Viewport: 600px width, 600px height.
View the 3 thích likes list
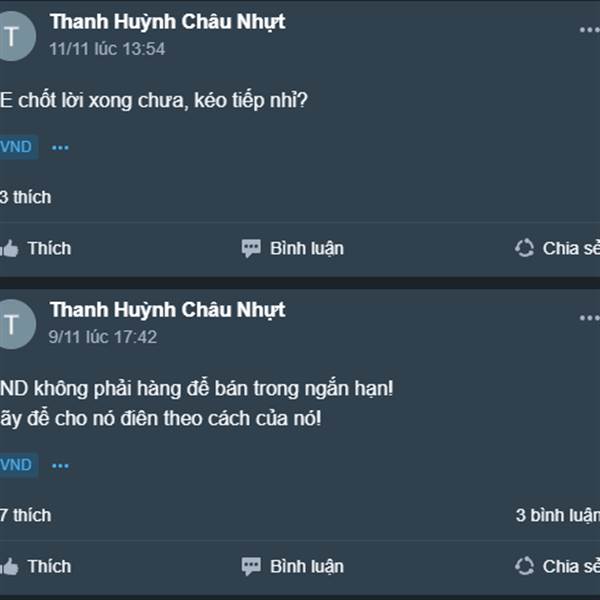26,197
